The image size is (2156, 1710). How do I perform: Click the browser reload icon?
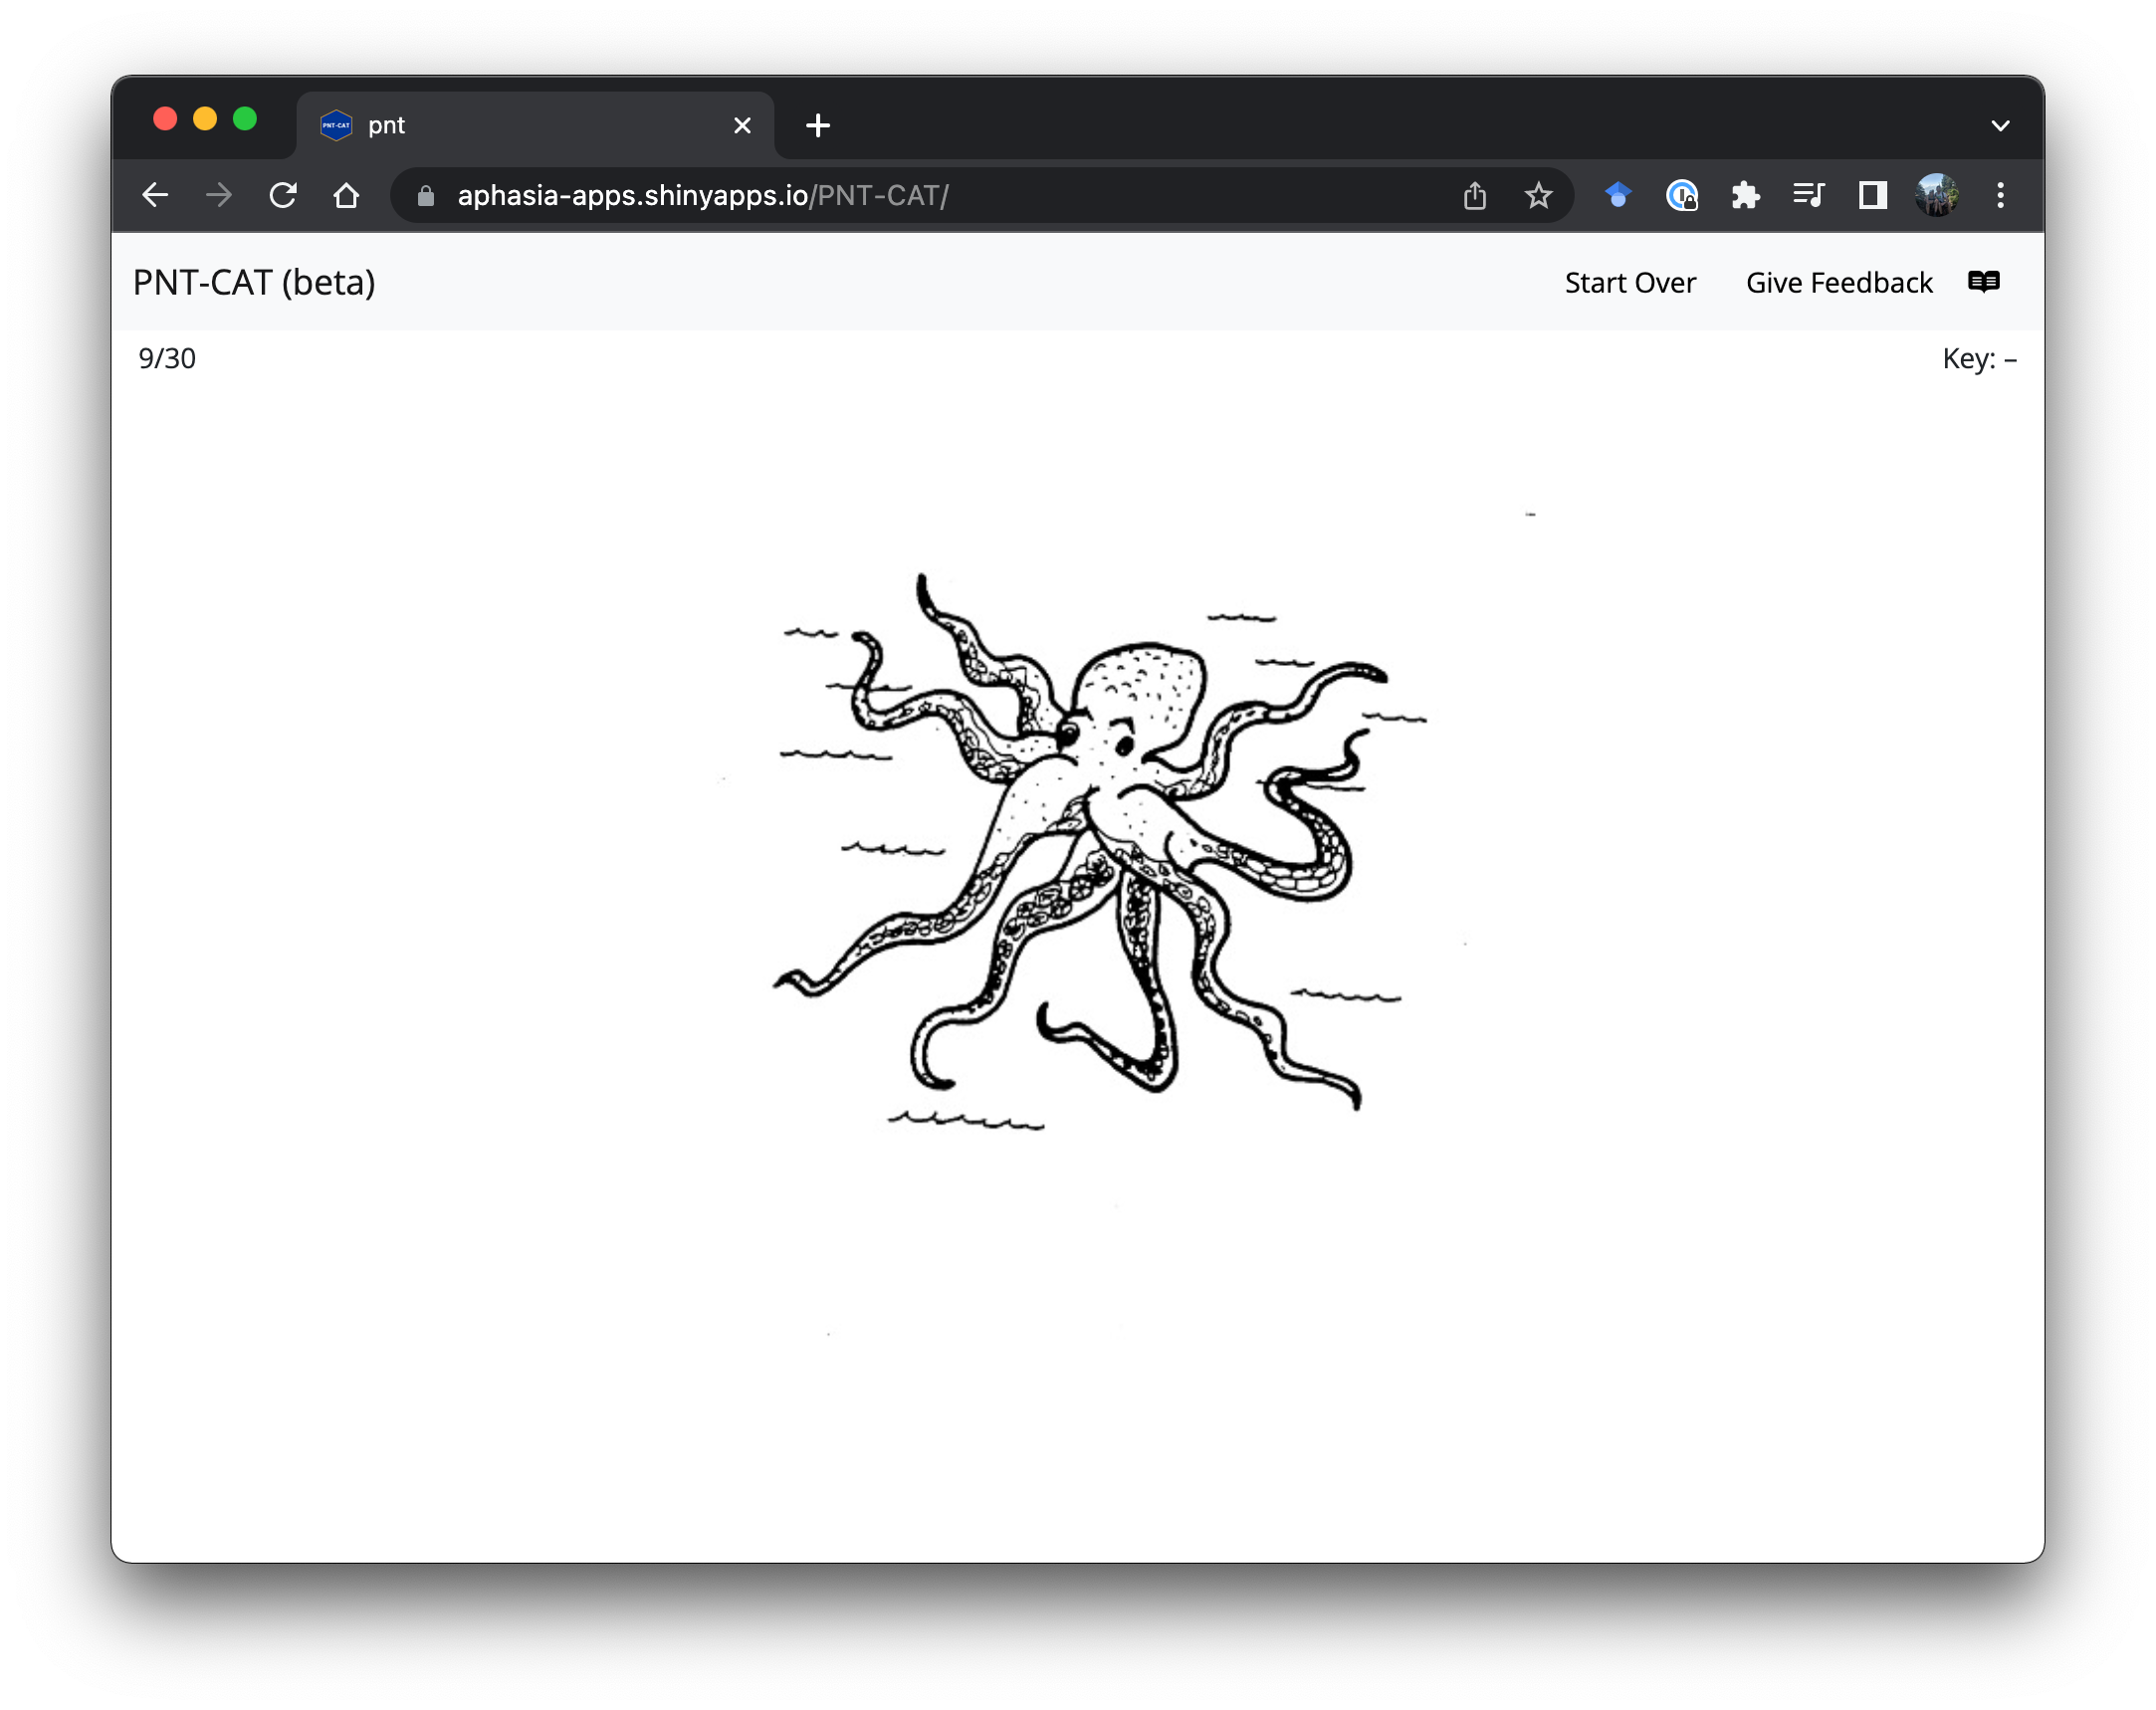click(283, 195)
